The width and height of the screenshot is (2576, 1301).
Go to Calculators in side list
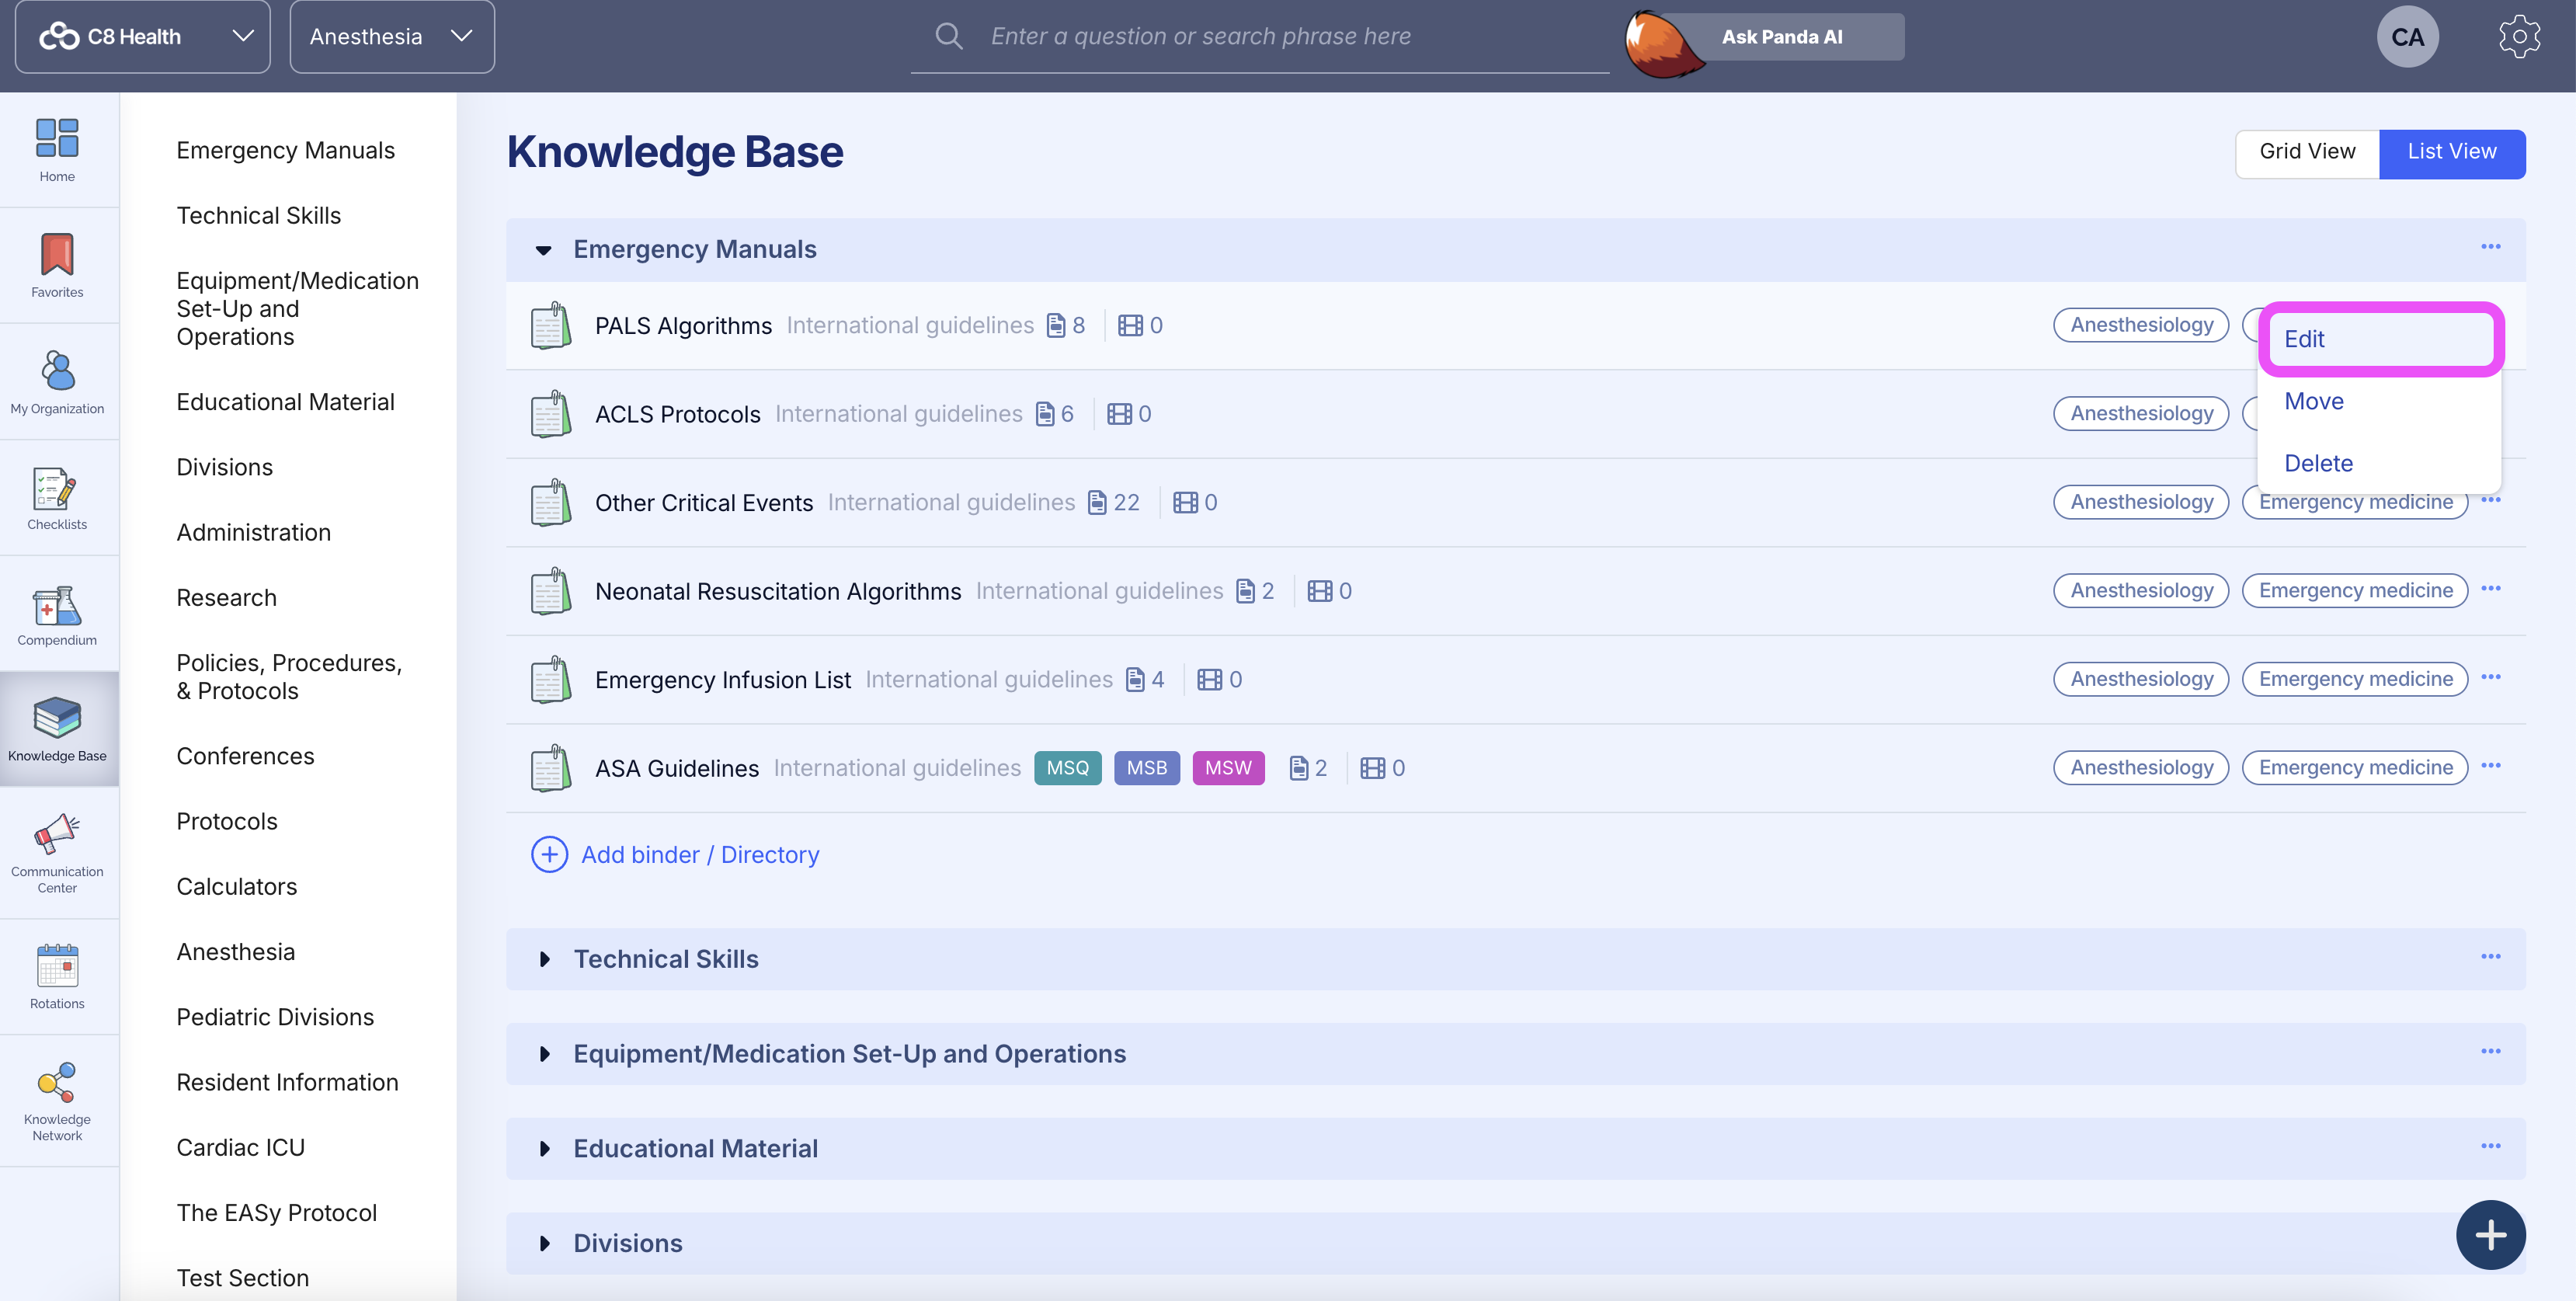pos(236,887)
